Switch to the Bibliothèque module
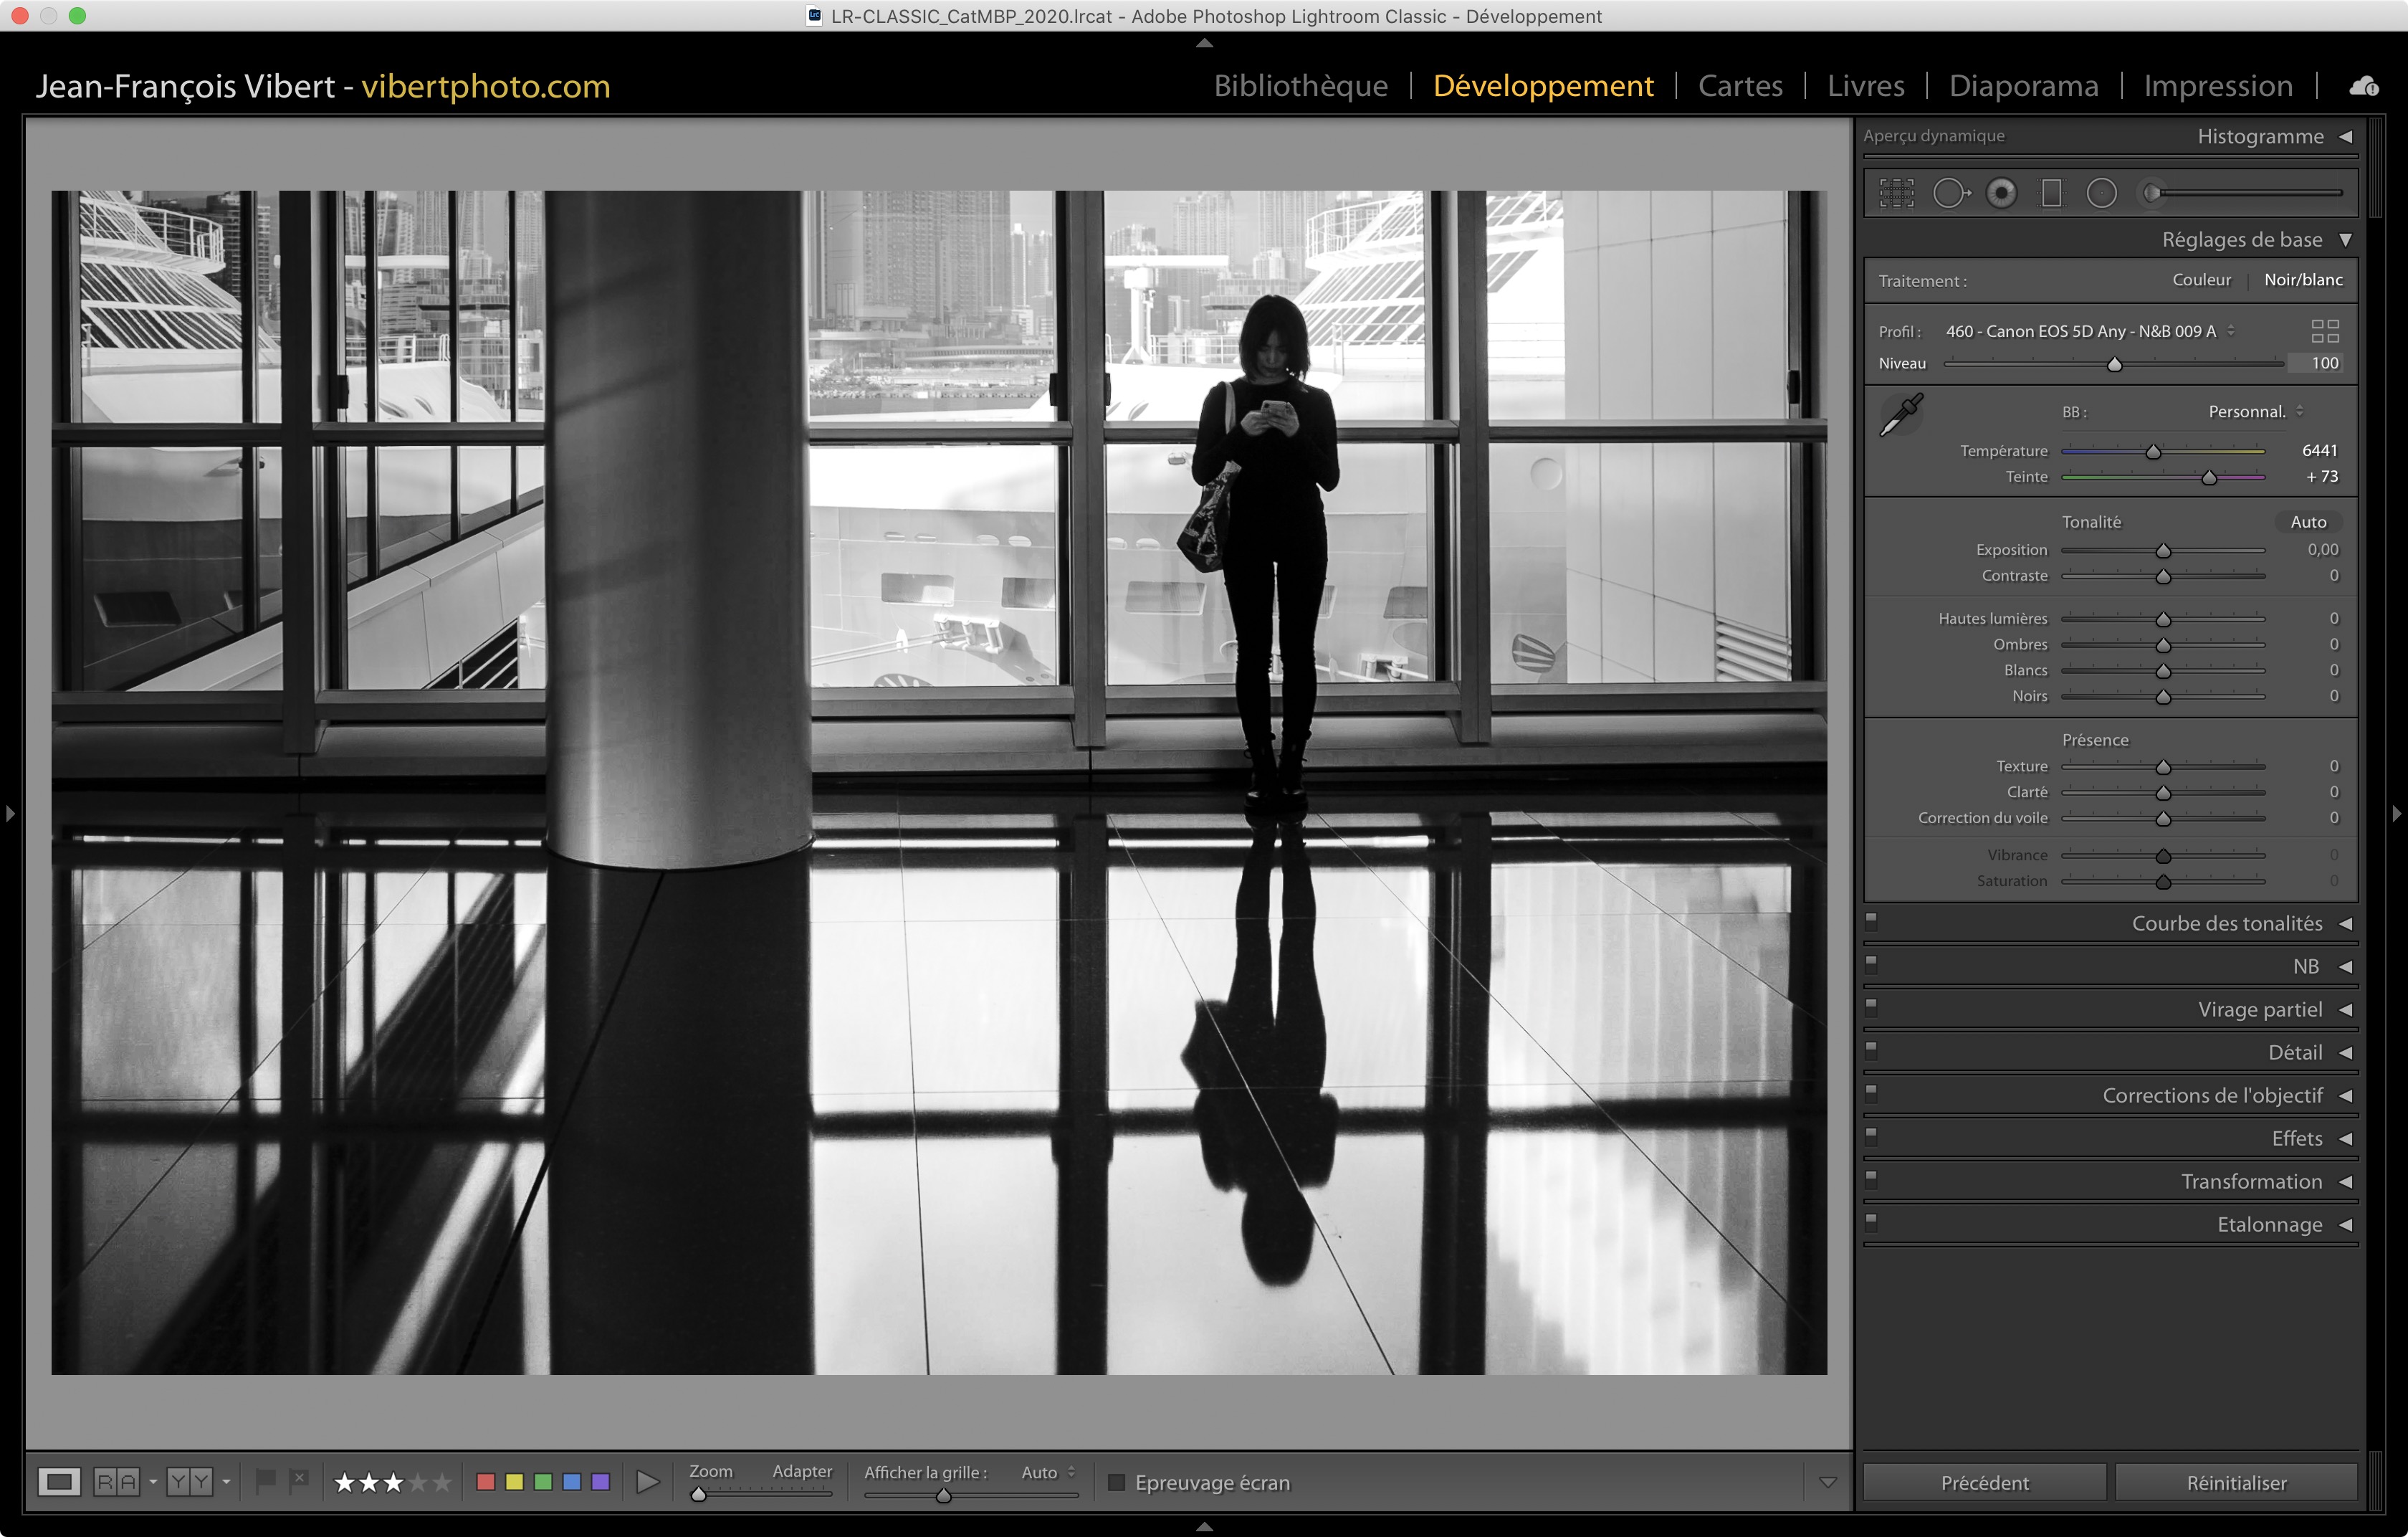 (1300, 86)
